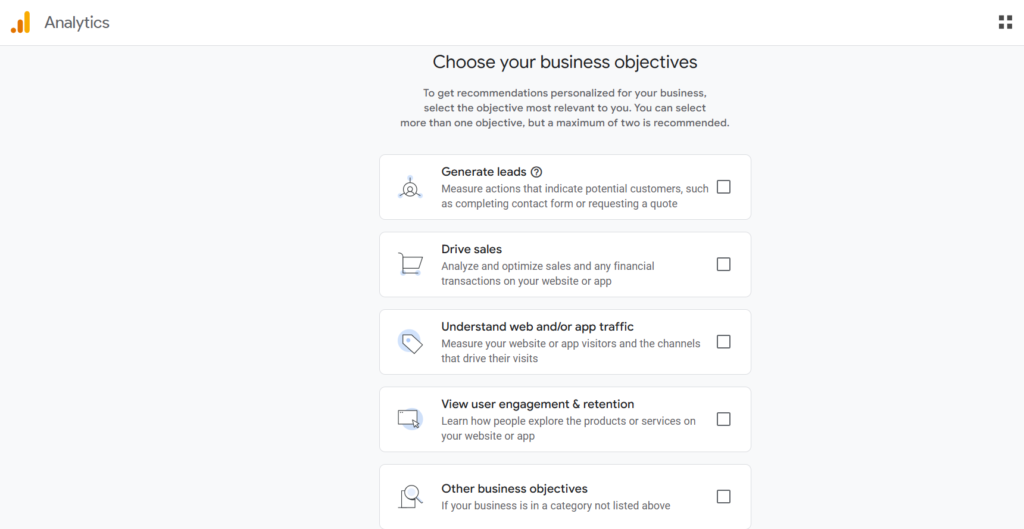
Task: Click the Drive sales shopping cart icon
Action: click(x=410, y=264)
